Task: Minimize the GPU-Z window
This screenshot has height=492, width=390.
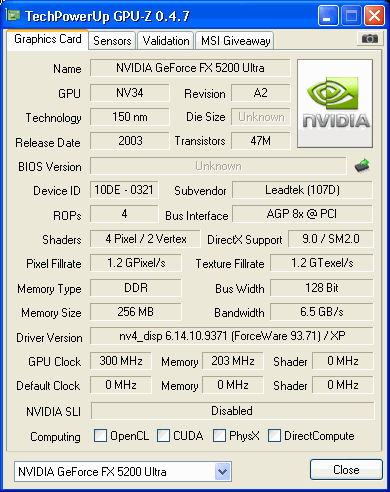Action: (x=328, y=16)
